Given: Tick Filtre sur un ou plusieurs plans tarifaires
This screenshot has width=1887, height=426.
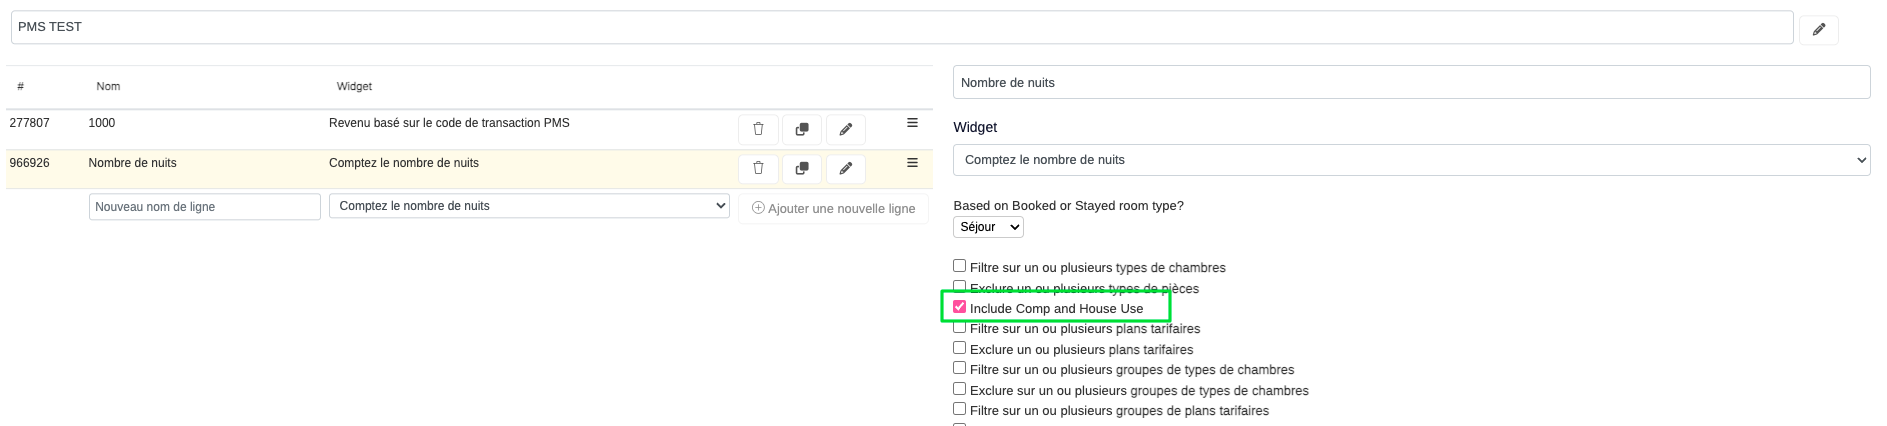Looking at the screenshot, I should click(960, 327).
